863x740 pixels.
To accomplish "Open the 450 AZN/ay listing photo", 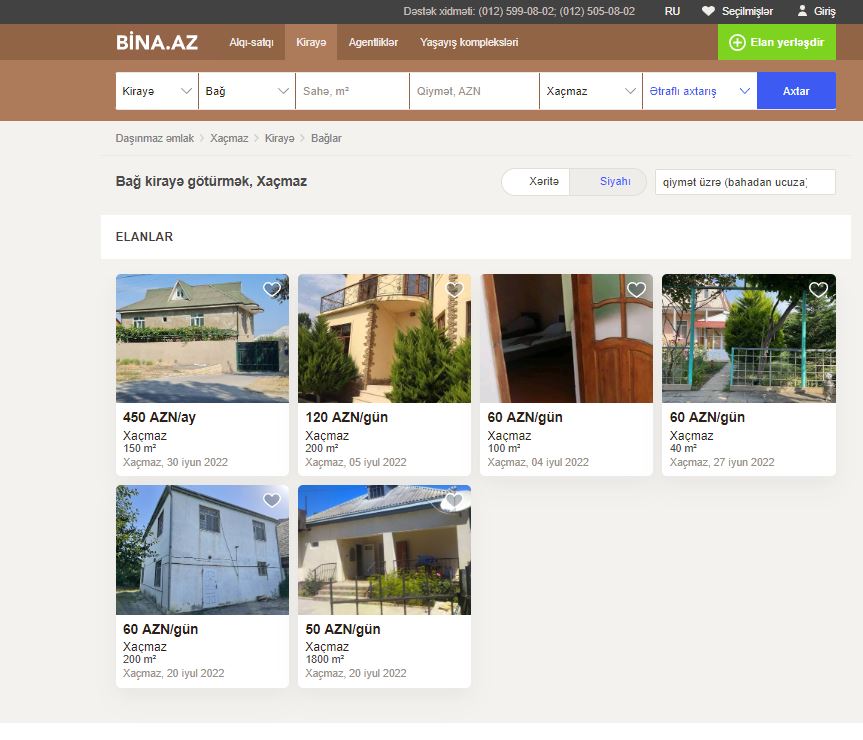I will point(202,338).
